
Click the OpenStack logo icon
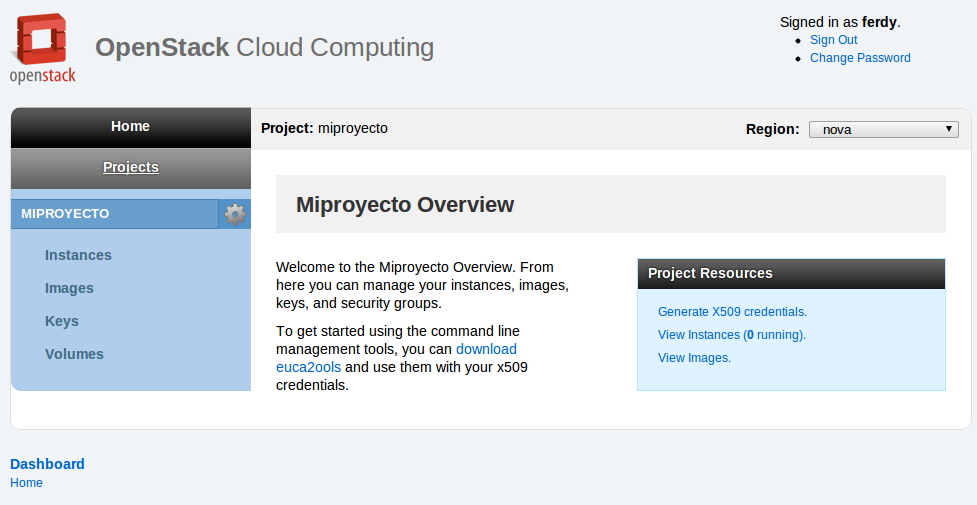pyautogui.click(x=42, y=48)
